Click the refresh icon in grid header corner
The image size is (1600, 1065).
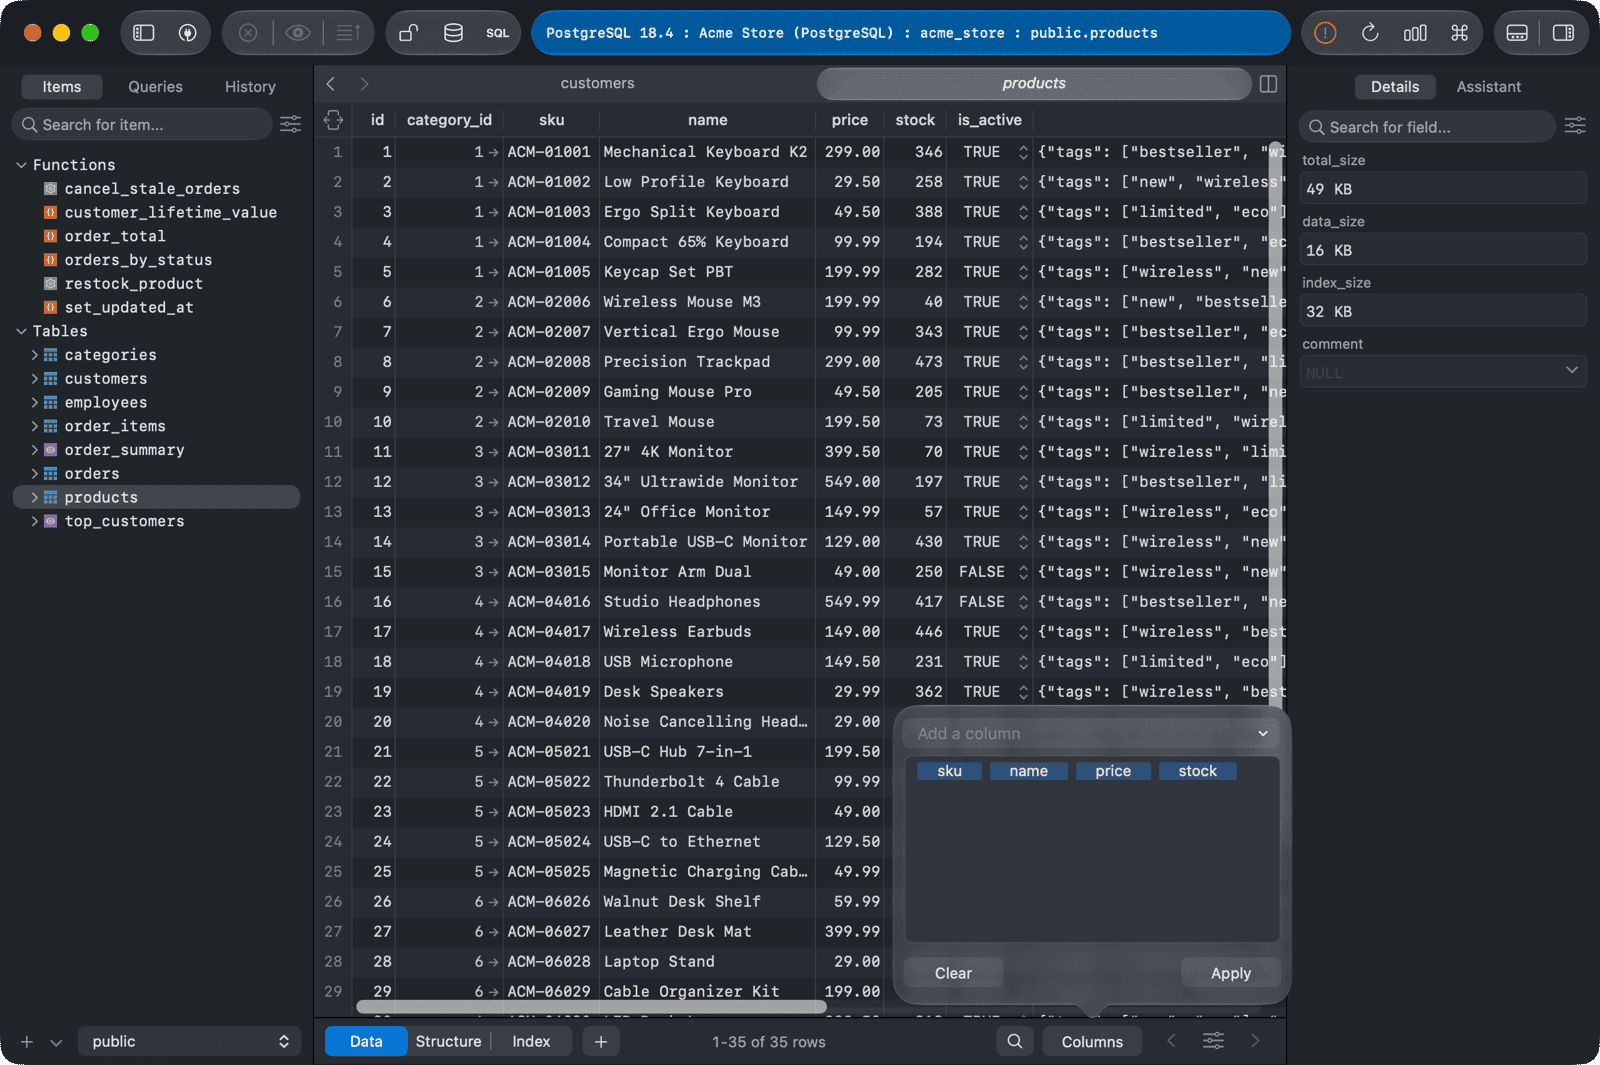[333, 120]
